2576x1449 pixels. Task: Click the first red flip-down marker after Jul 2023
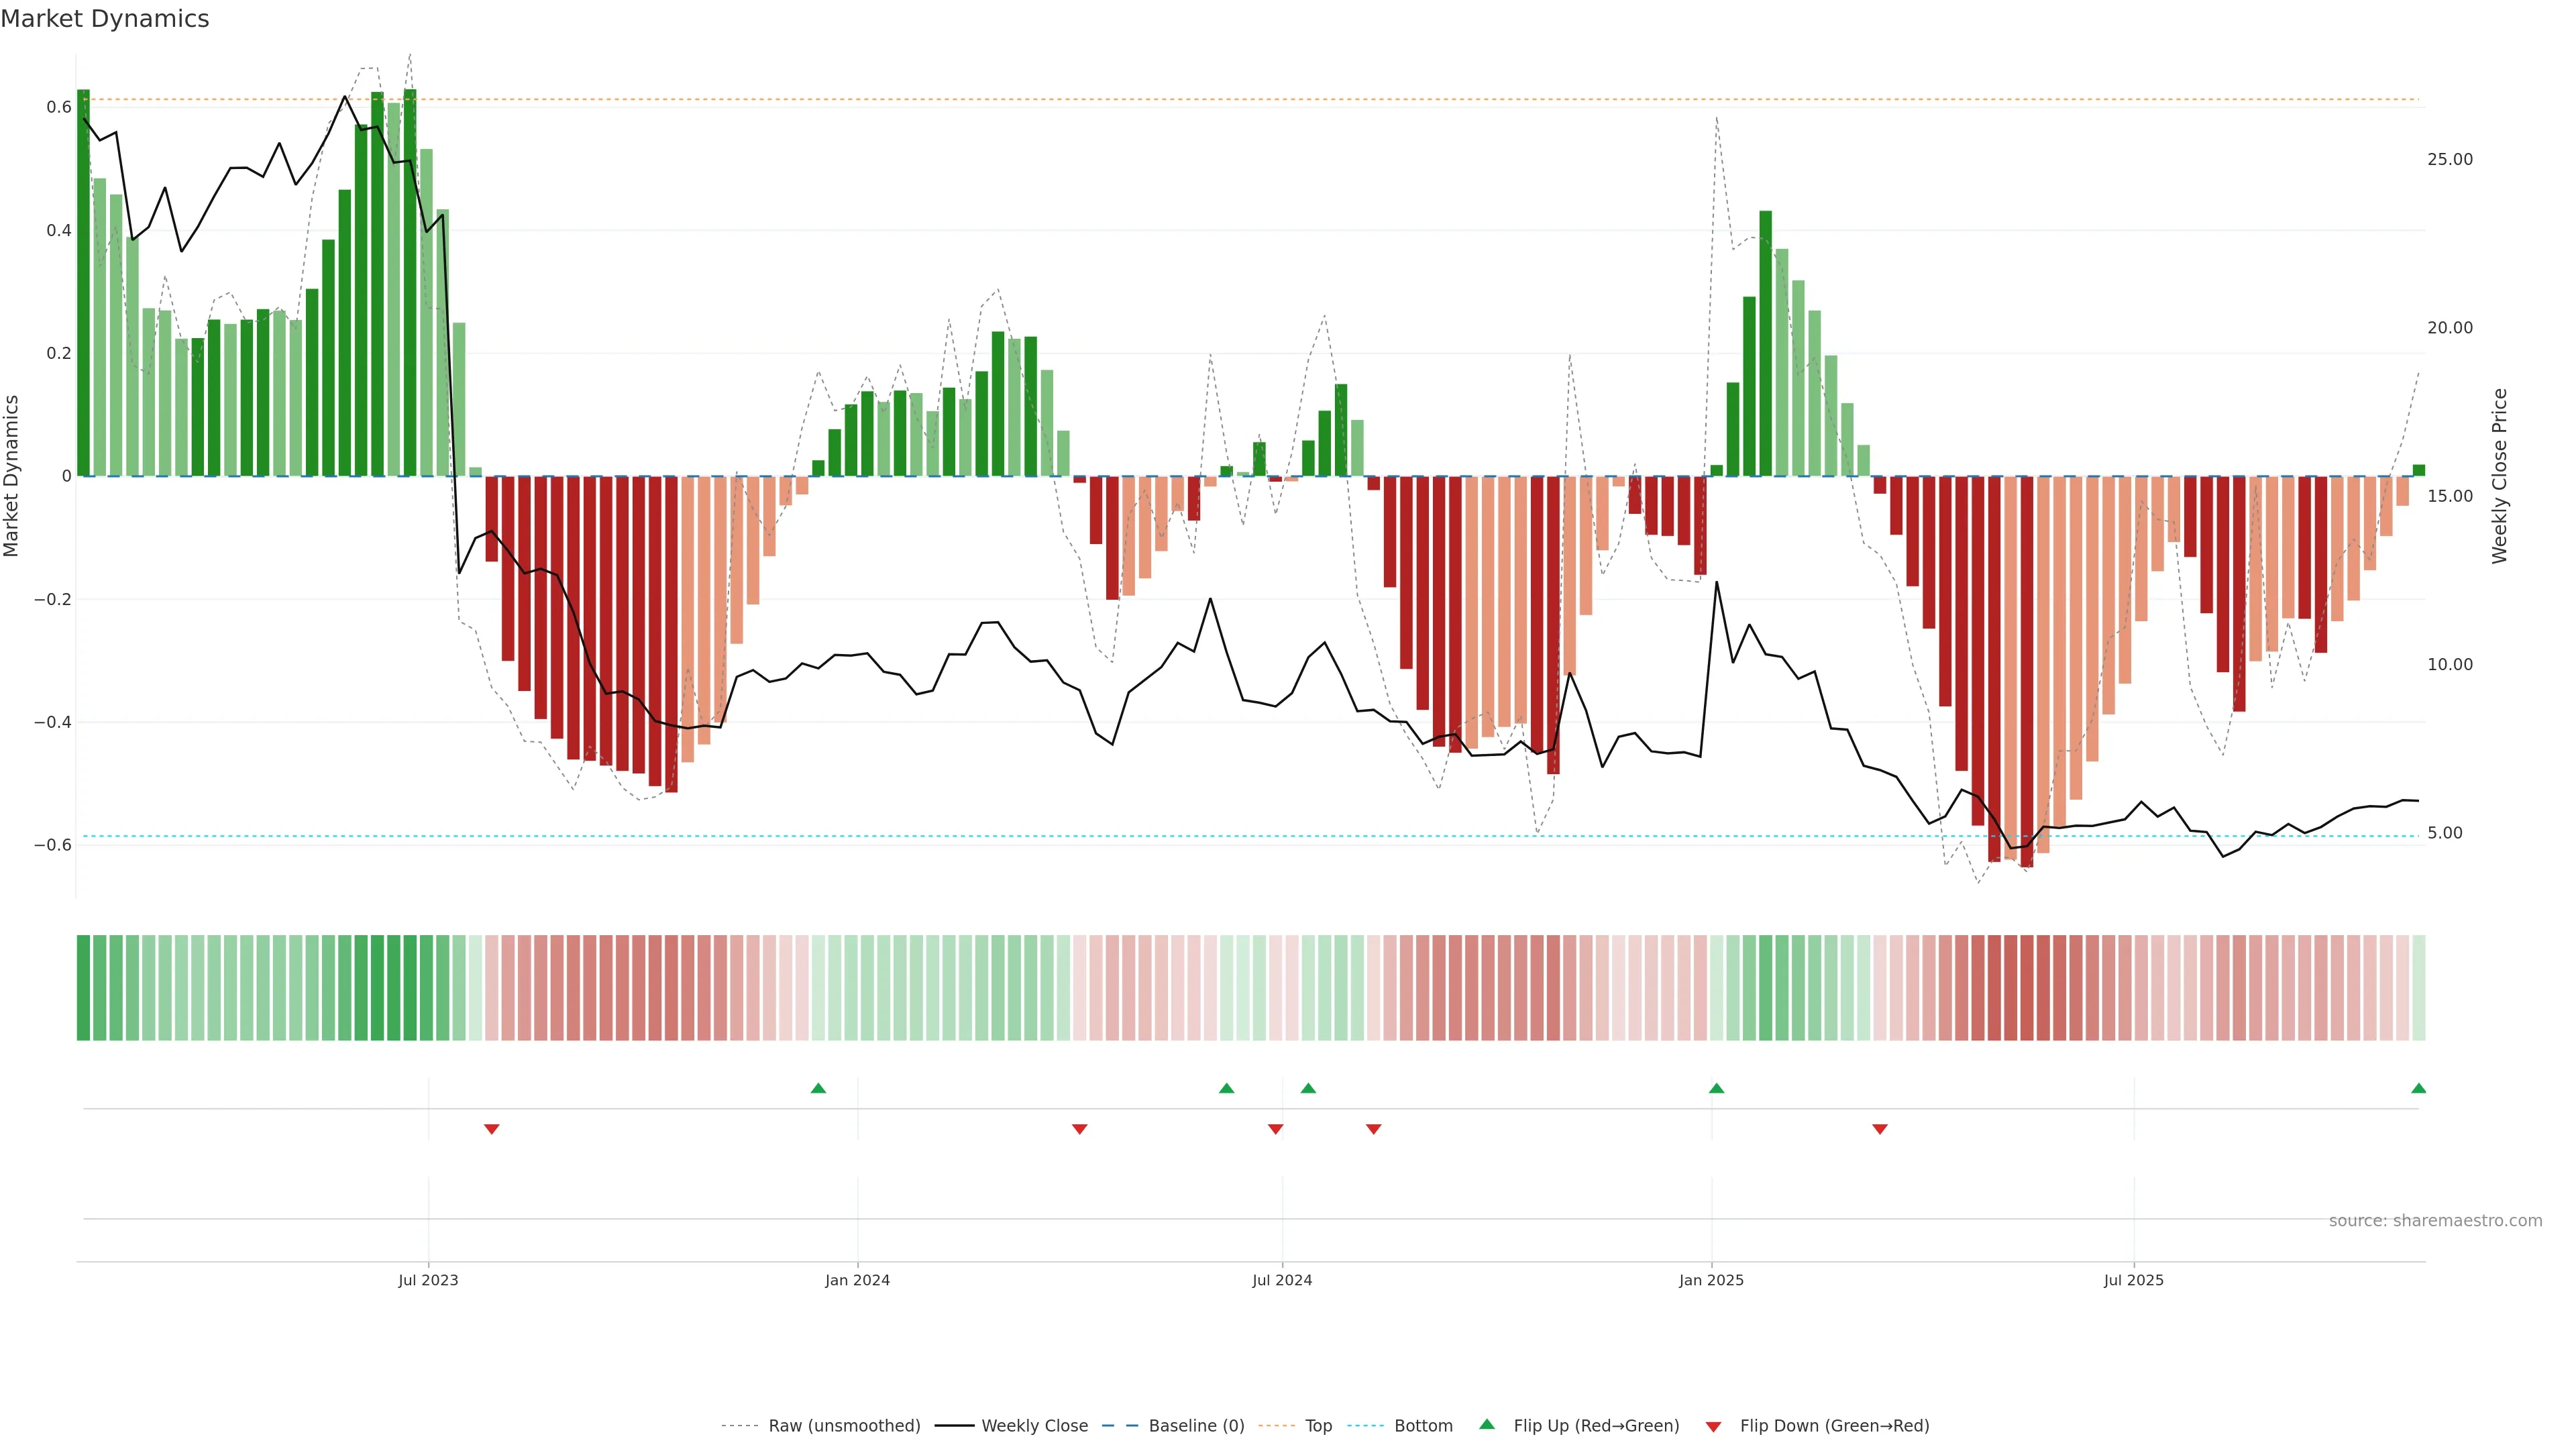[x=491, y=1129]
